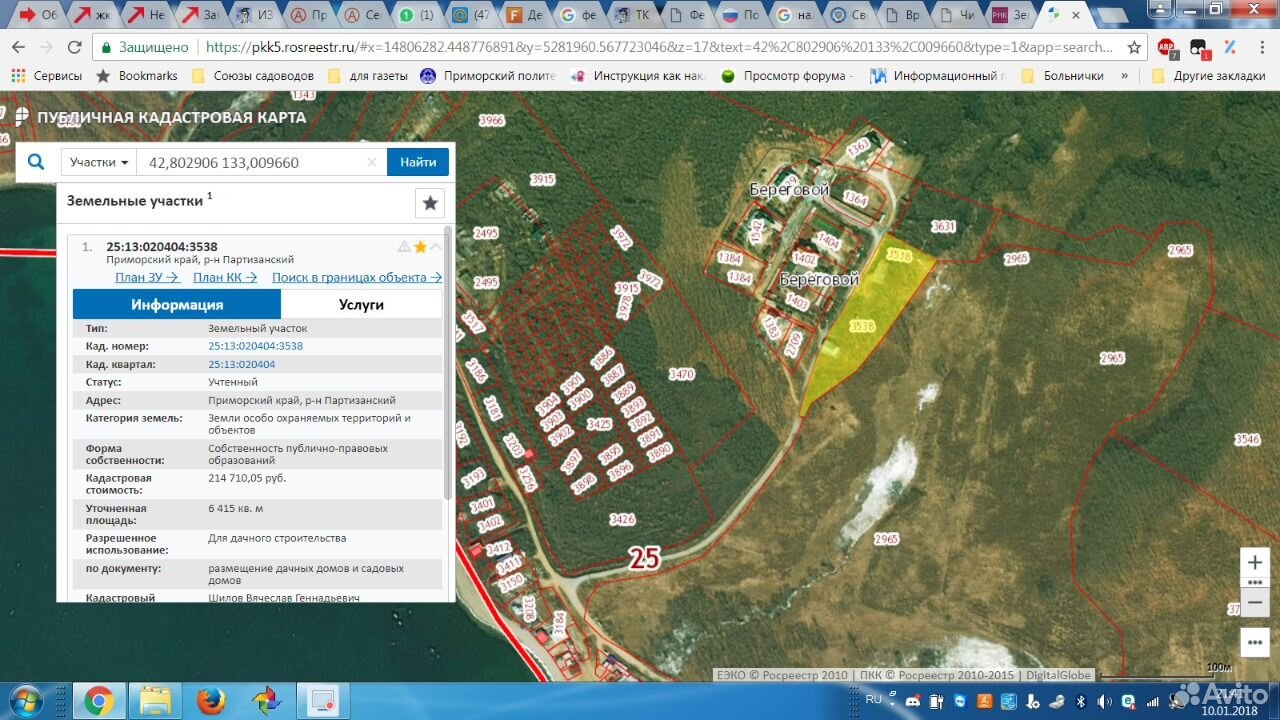Click the Защищено secure padlock indicator
This screenshot has height=720, width=1280.
click(145, 47)
